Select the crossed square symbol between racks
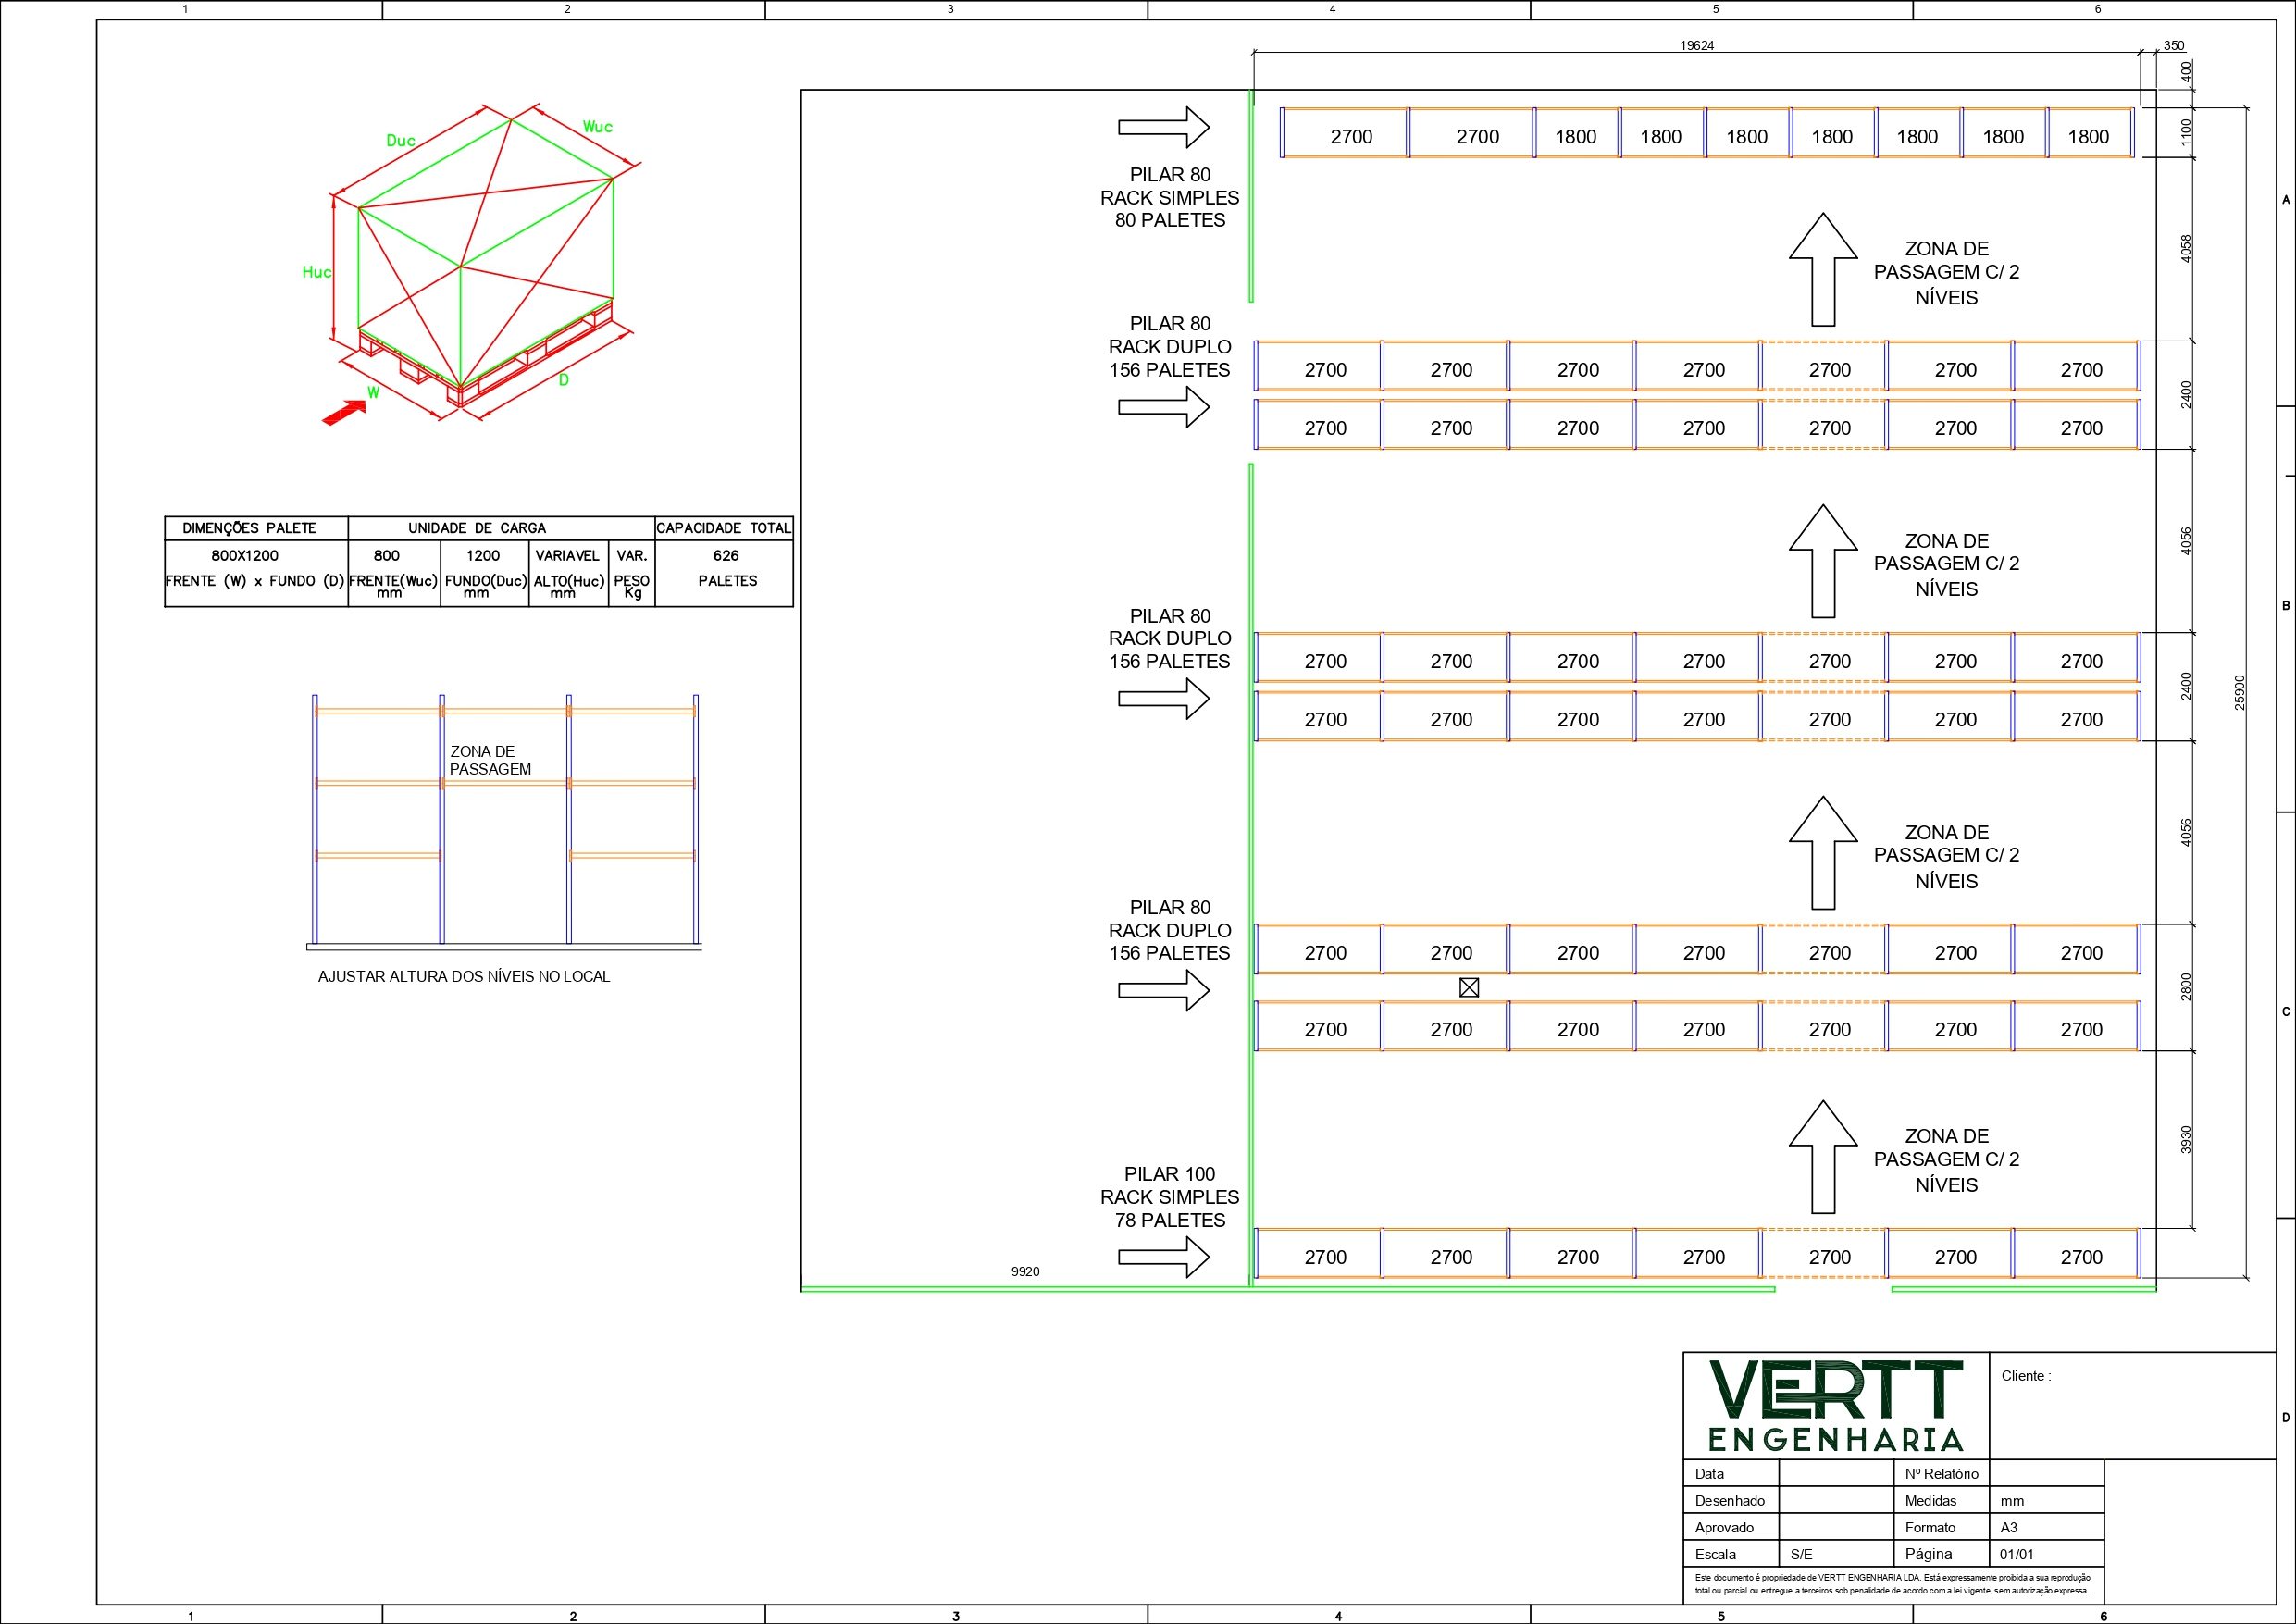Viewport: 2296px width, 1624px height. (1469, 988)
